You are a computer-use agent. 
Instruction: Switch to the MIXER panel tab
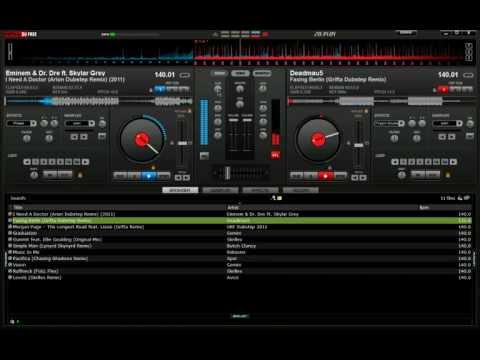219,73
